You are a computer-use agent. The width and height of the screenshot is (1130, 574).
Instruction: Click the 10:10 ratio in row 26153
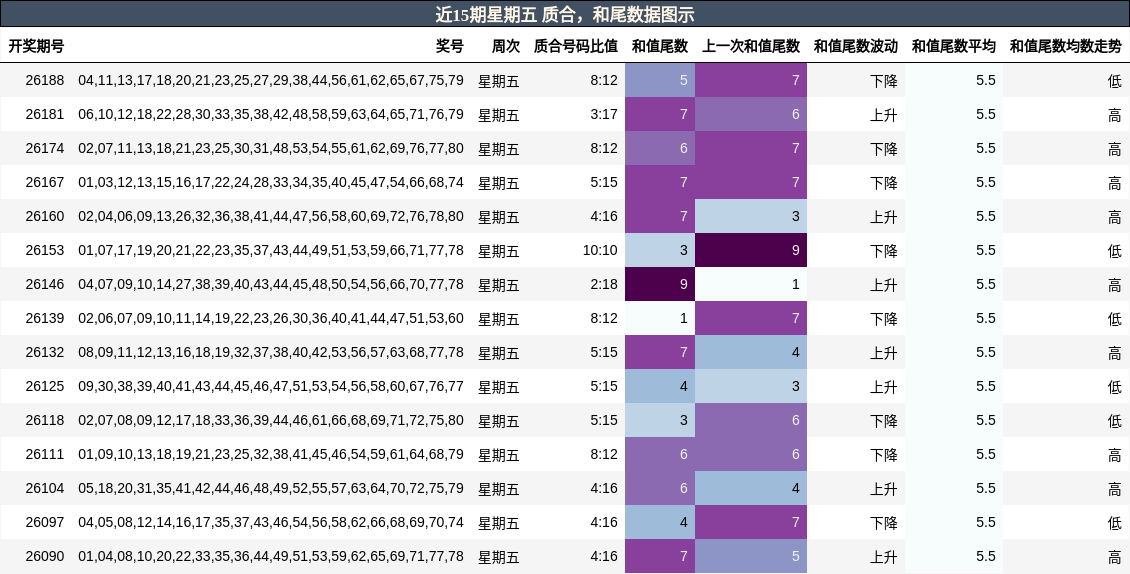click(600, 250)
